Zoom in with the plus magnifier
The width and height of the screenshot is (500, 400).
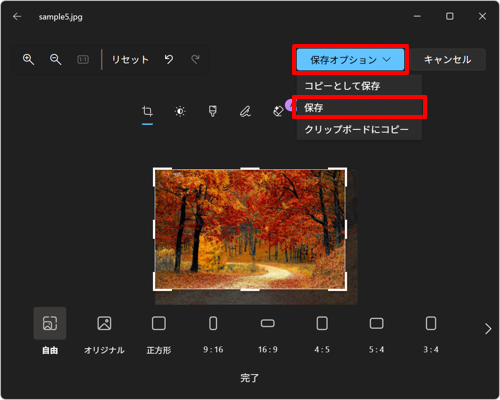(28, 60)
